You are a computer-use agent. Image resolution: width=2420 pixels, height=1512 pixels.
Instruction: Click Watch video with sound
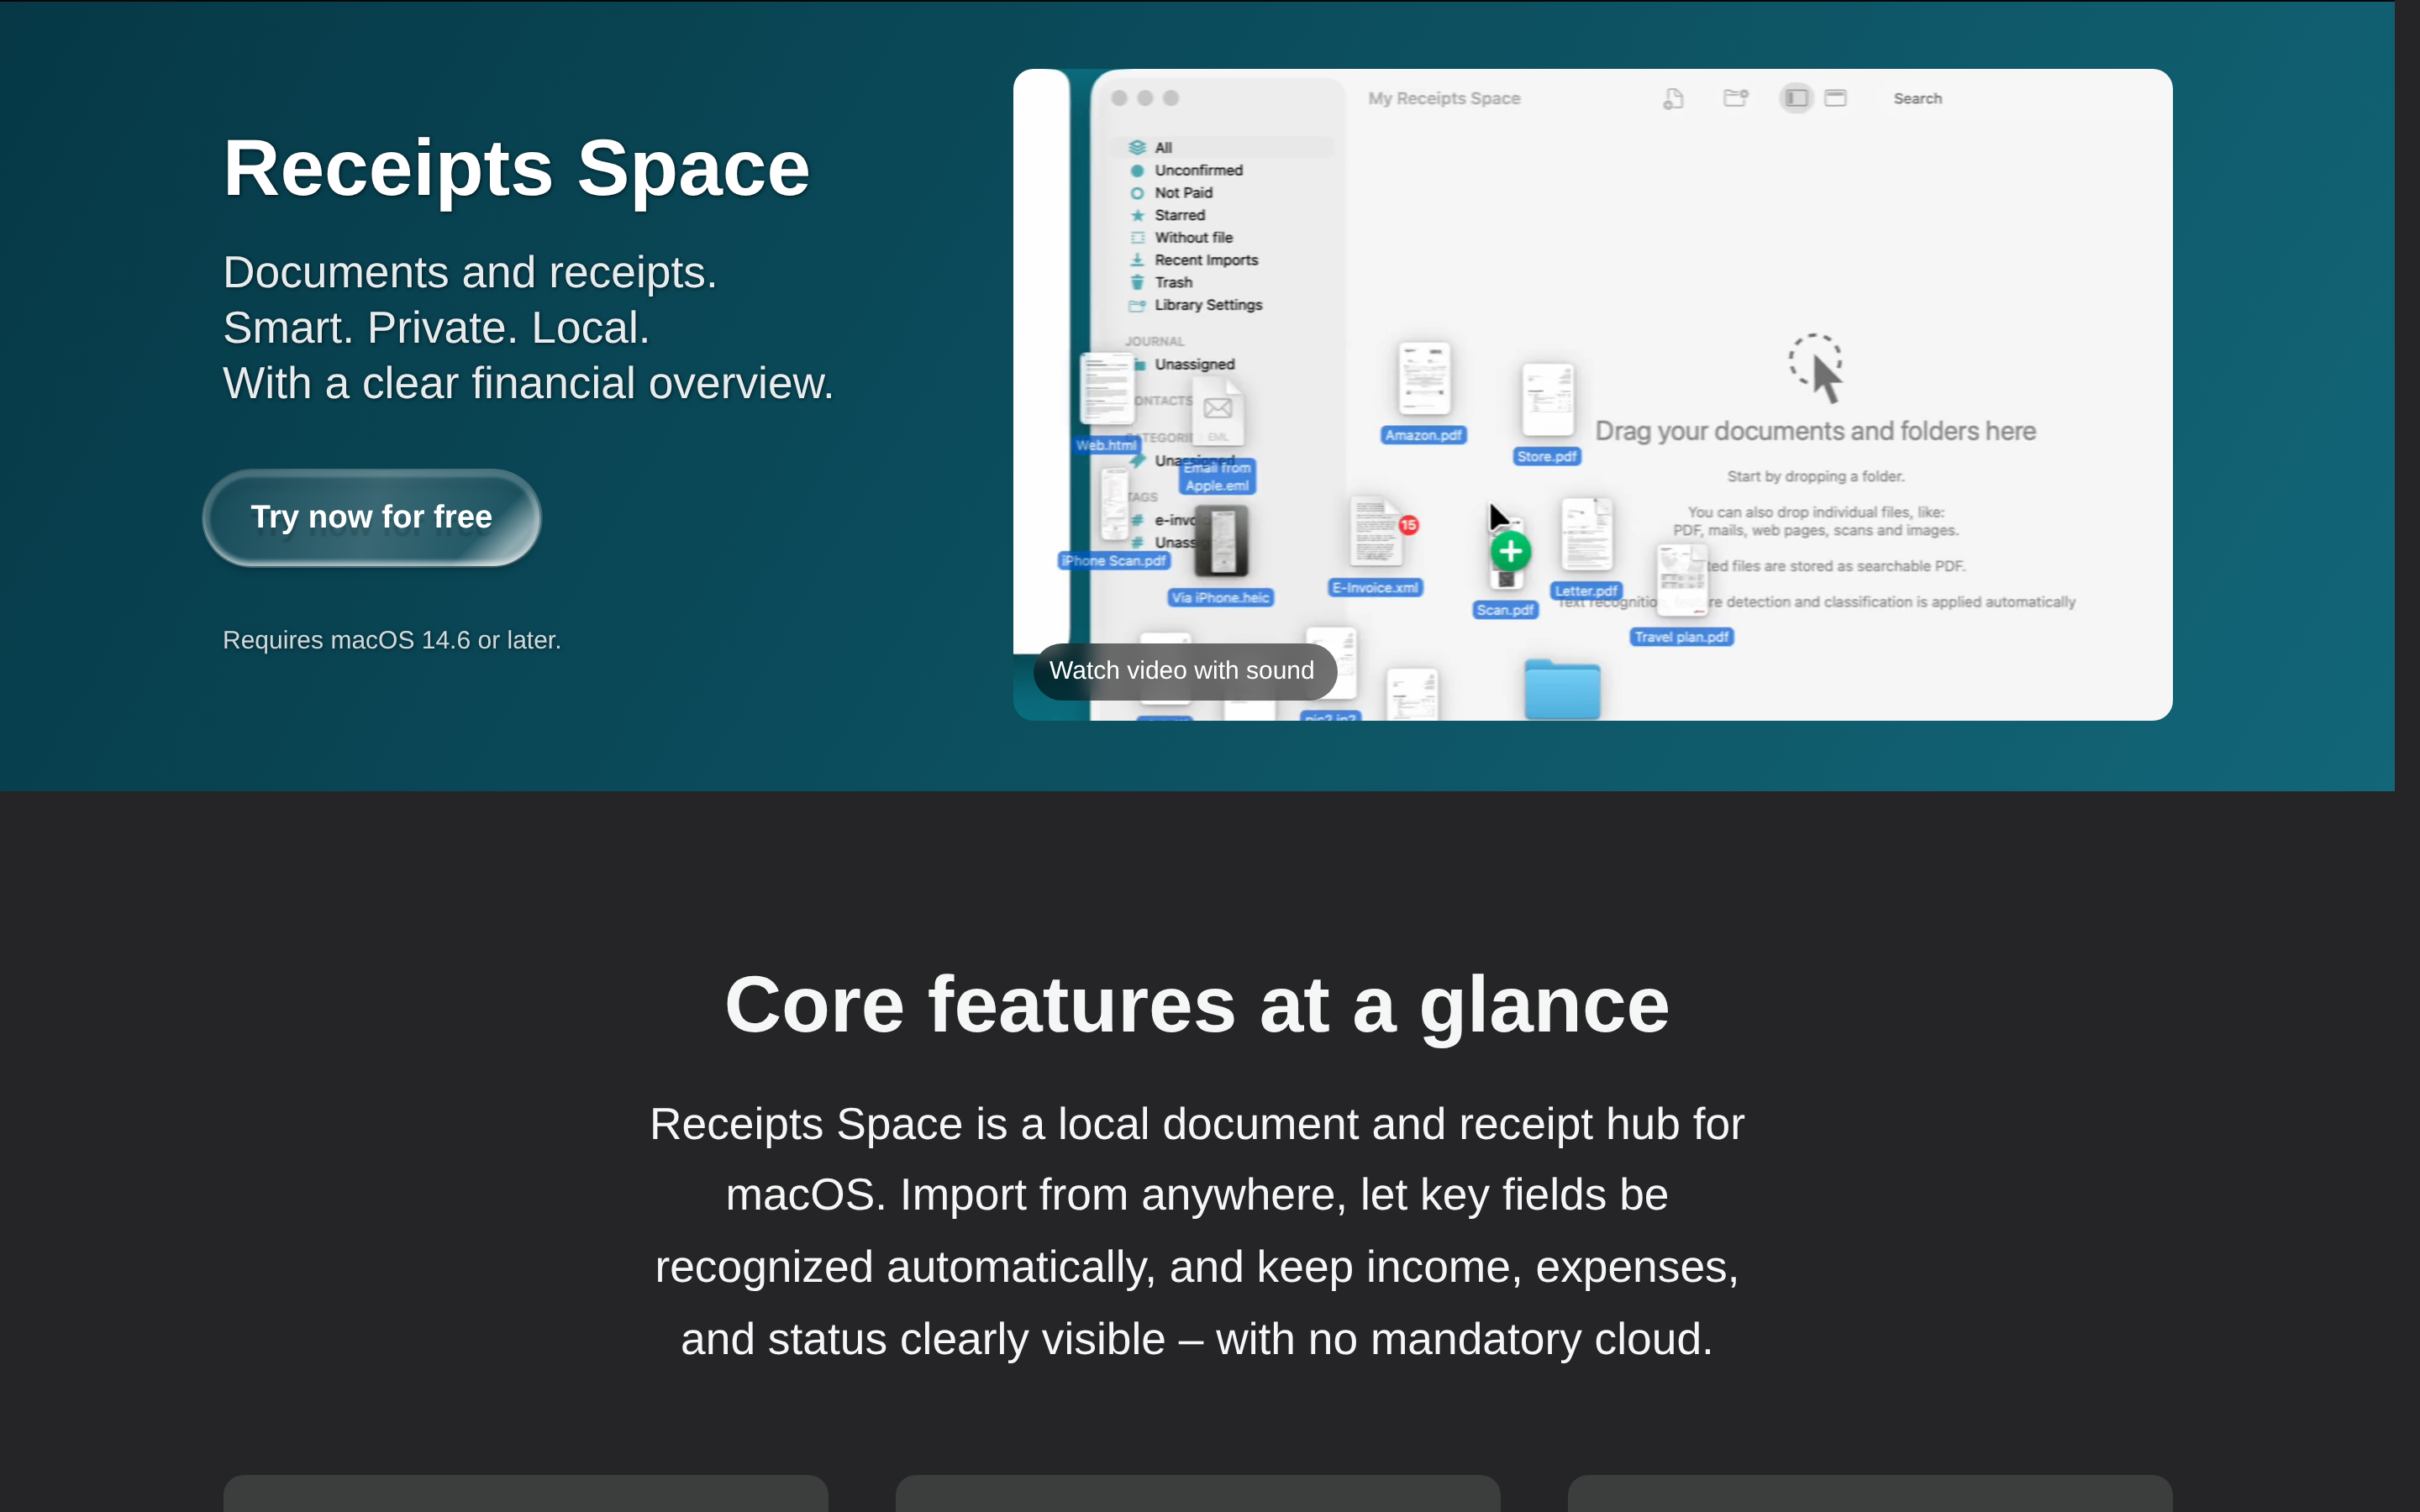pos(1184,670)
